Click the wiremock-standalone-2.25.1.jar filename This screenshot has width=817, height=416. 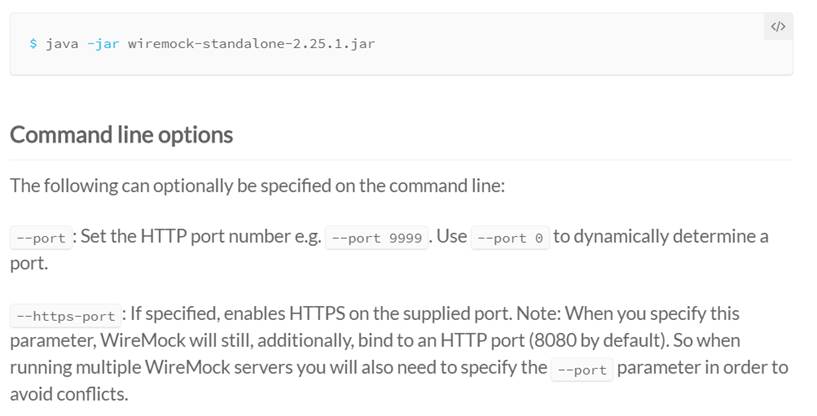(251, 44)
